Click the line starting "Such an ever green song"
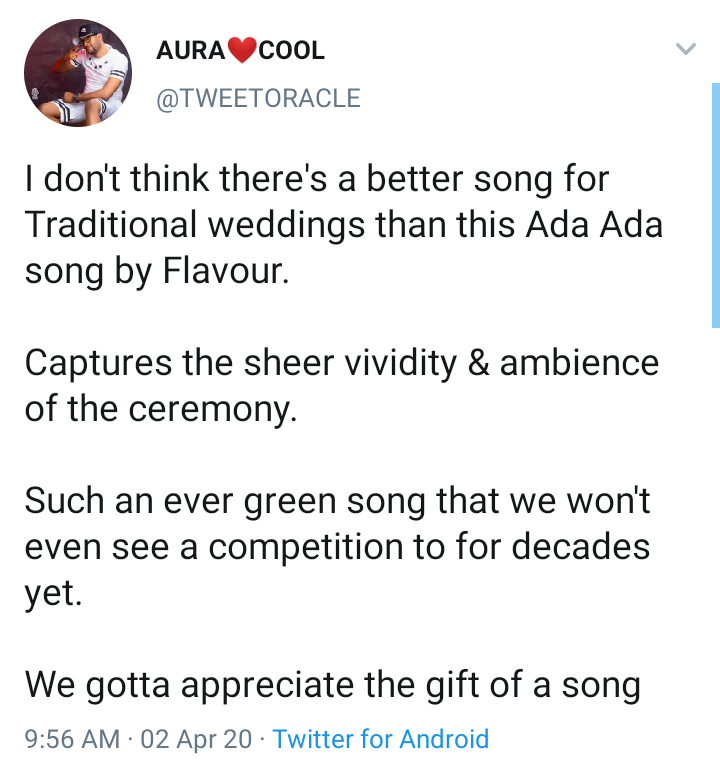Viewport: 720px width, 760px height. [337, 502]
